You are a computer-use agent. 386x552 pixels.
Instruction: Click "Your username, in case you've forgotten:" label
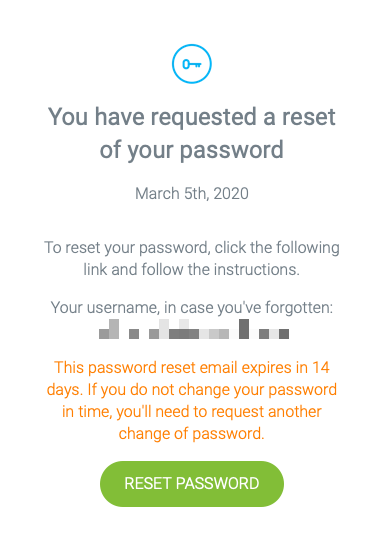coord(192,308)
